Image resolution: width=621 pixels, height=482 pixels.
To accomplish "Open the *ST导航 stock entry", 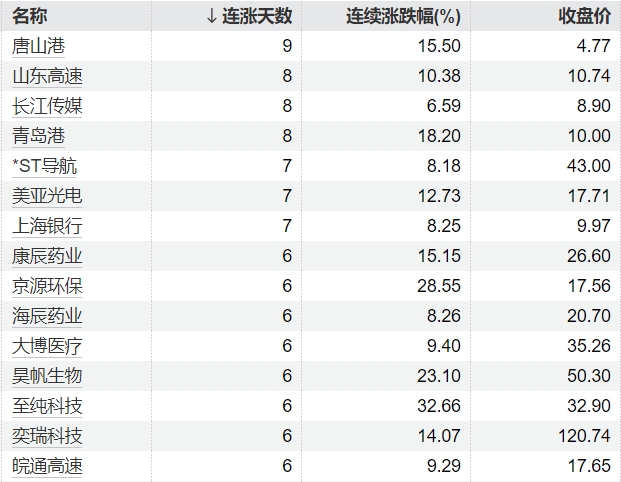I will 44,165.
